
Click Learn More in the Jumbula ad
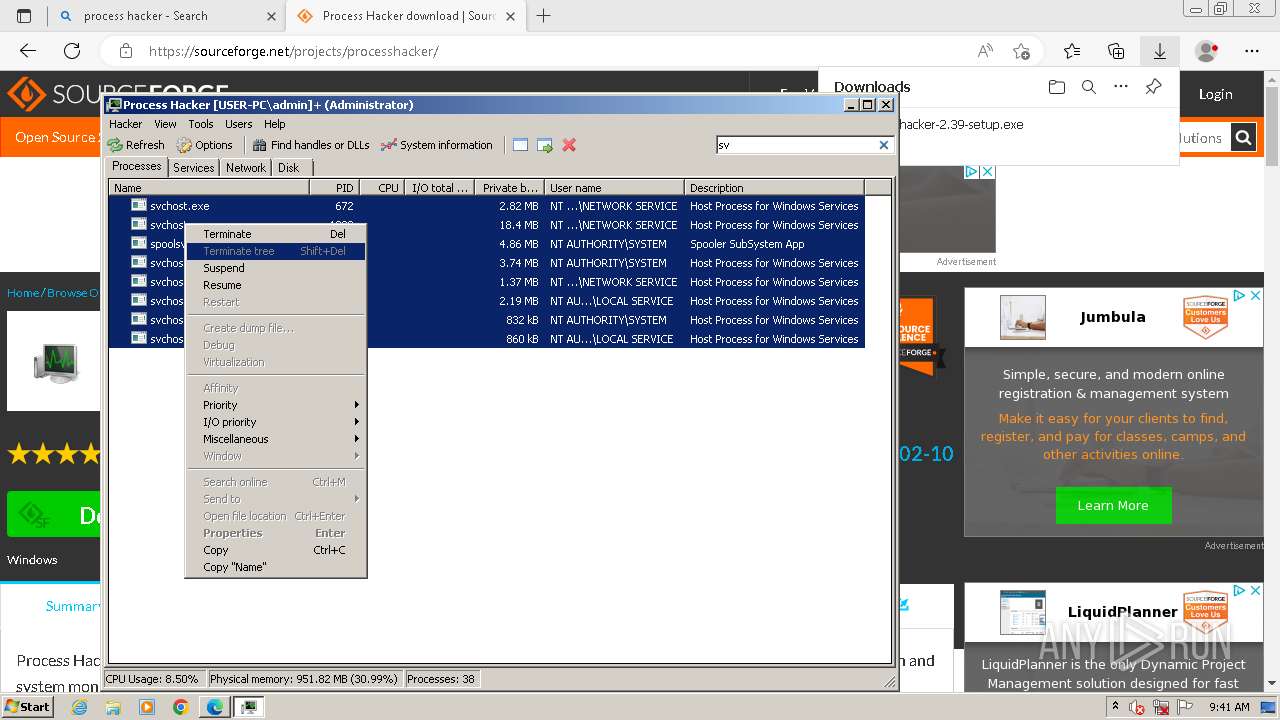[1113, 505]
